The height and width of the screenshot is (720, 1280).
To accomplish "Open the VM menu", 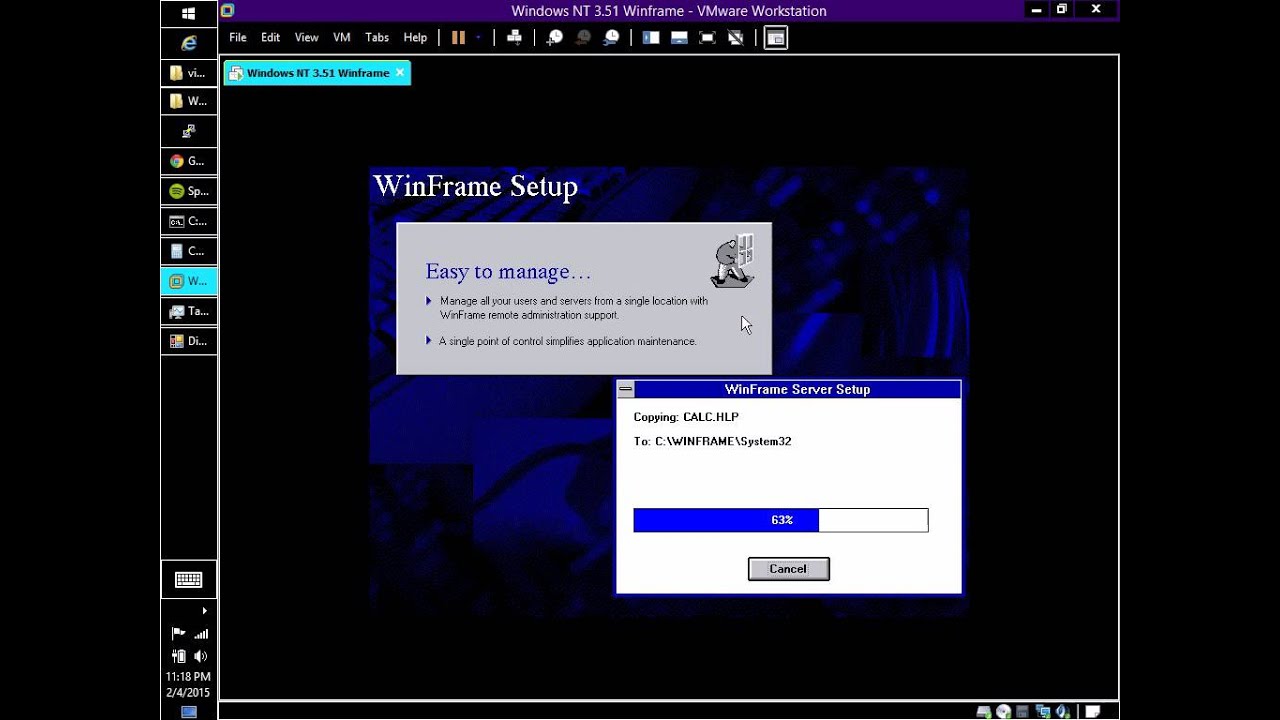I will pyautogui.click(x=342, y=37).
